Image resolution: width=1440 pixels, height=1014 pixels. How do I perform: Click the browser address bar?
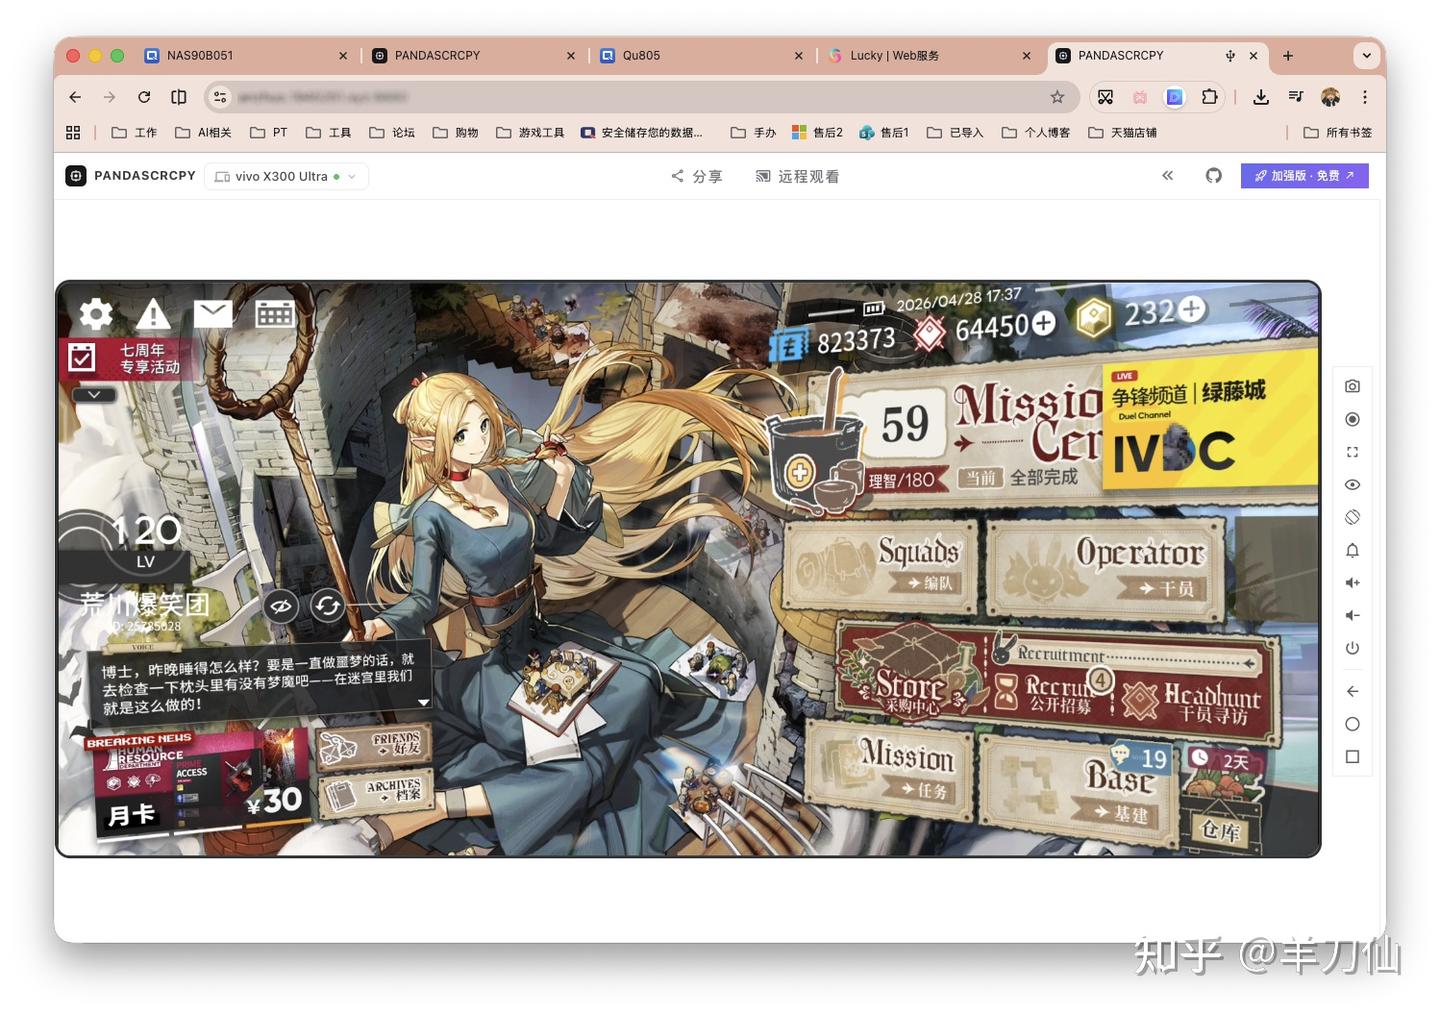(x=640, y=97)
